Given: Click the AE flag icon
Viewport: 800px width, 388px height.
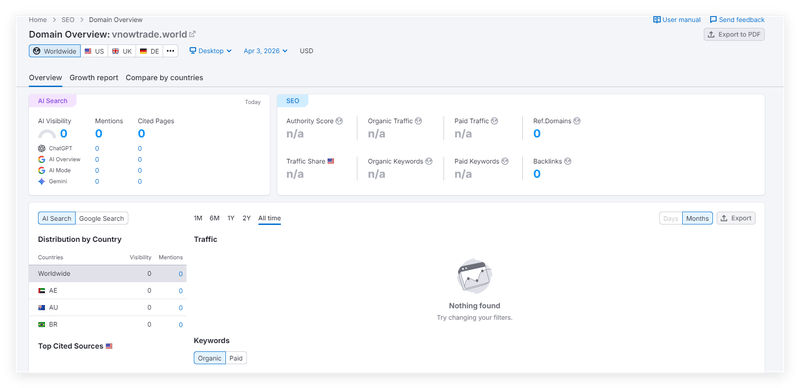Looking at the screenshot, I should [41, 290].
